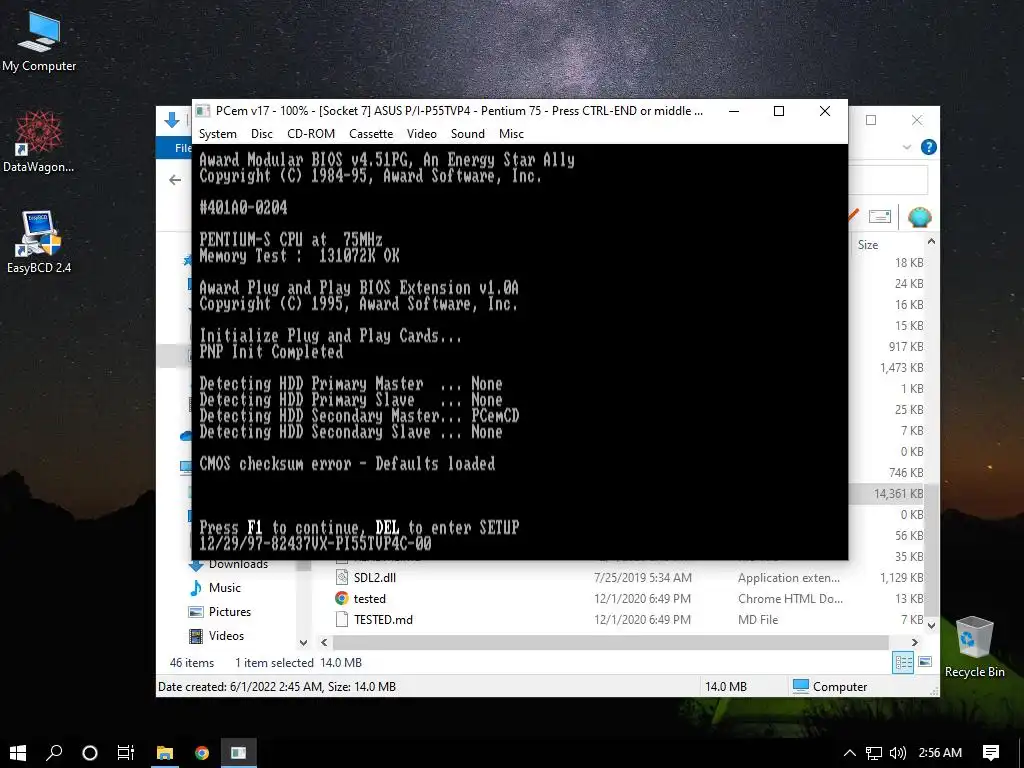Click the horizontal scrollbar thumb in Explorer

point(611,643)
